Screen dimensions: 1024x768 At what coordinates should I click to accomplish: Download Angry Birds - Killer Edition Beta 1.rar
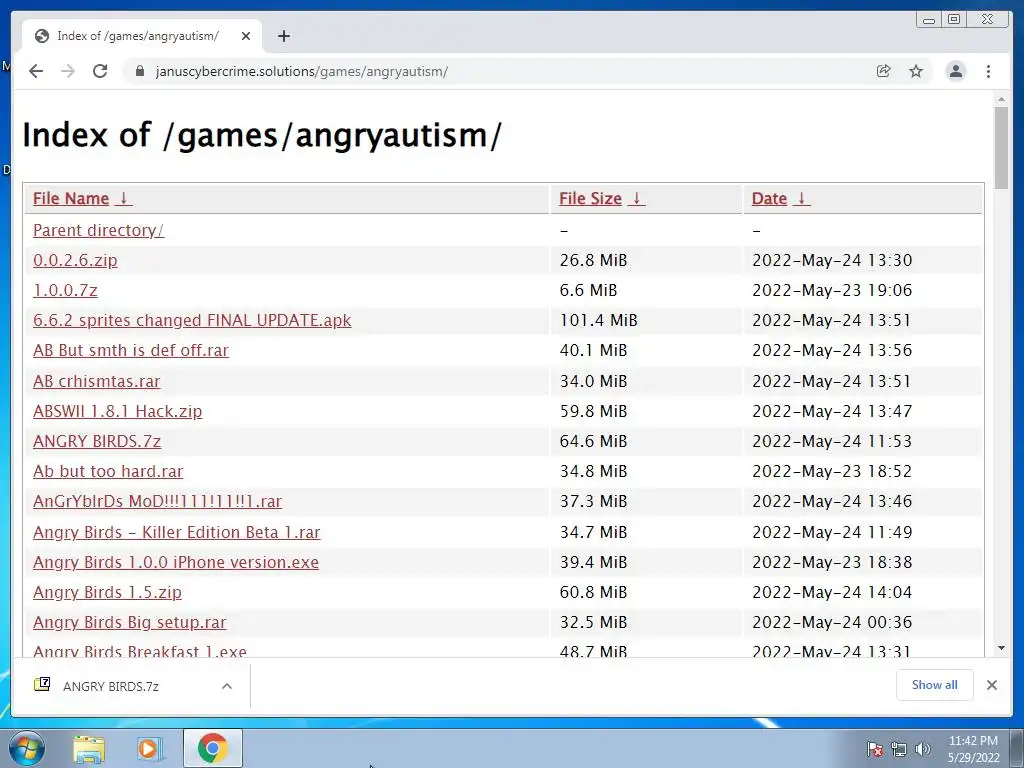coord(176,532)
